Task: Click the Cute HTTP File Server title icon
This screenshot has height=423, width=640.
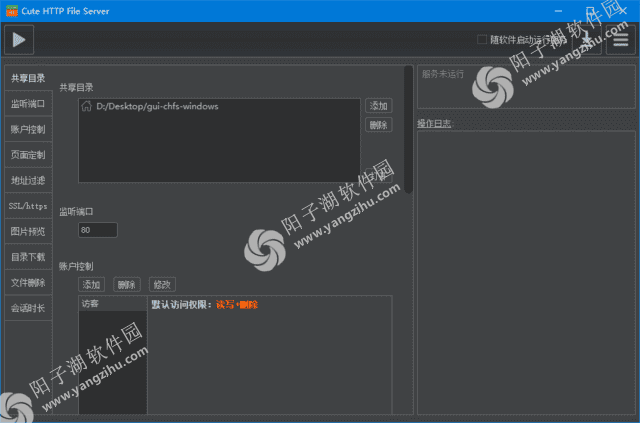Action: coord(12,11)
